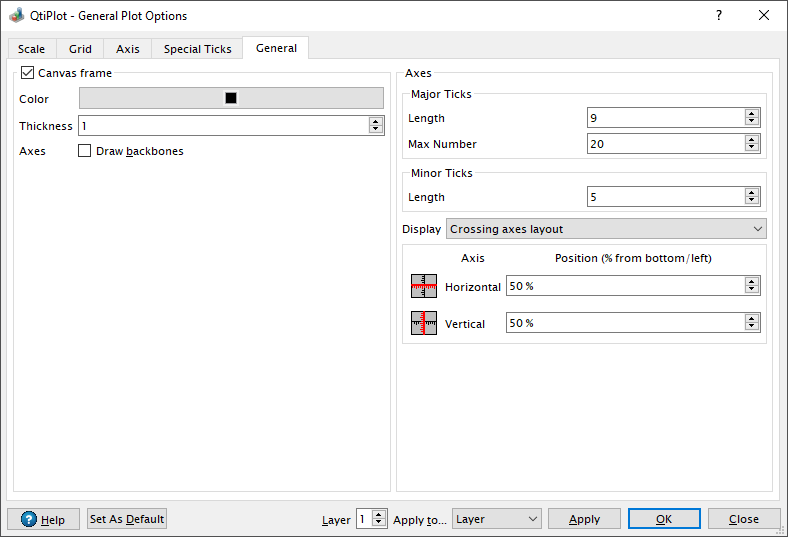The image size is (788, 537).
Task: Open the Display layout dropdown
Action: pyautogui.click(x=606, y=229)
